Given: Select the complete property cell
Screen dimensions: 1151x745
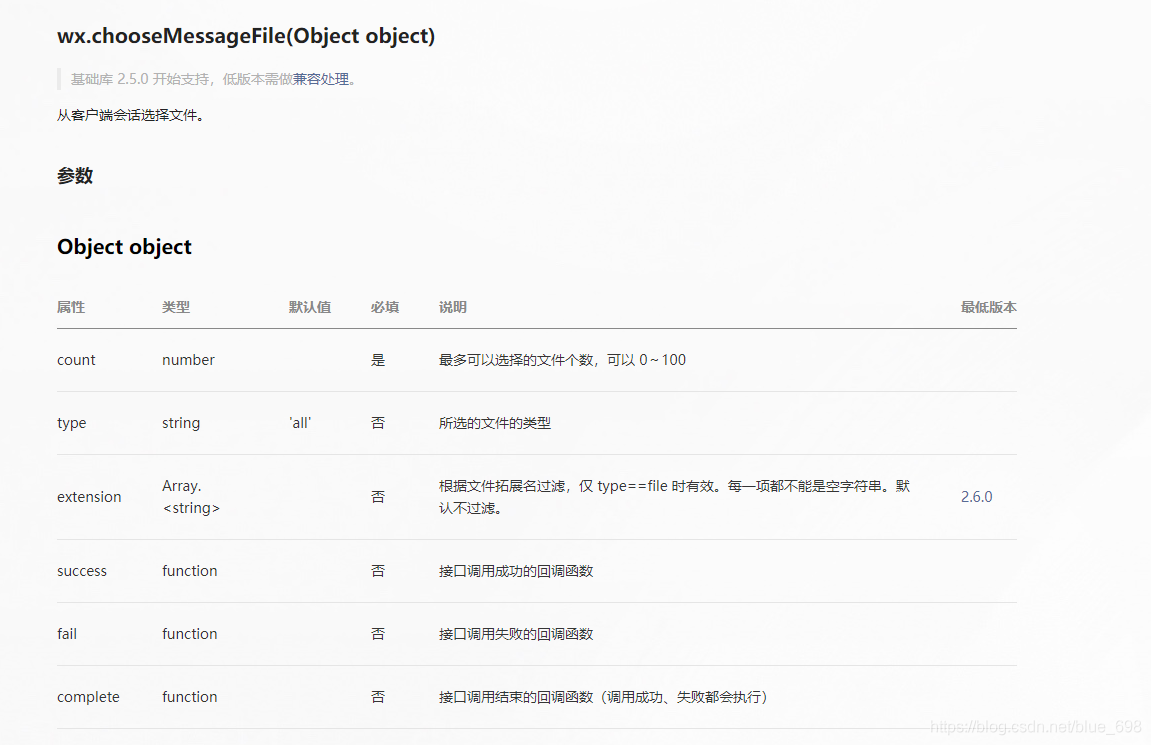Looking at the screenshot, I should [x=88, y=697].
